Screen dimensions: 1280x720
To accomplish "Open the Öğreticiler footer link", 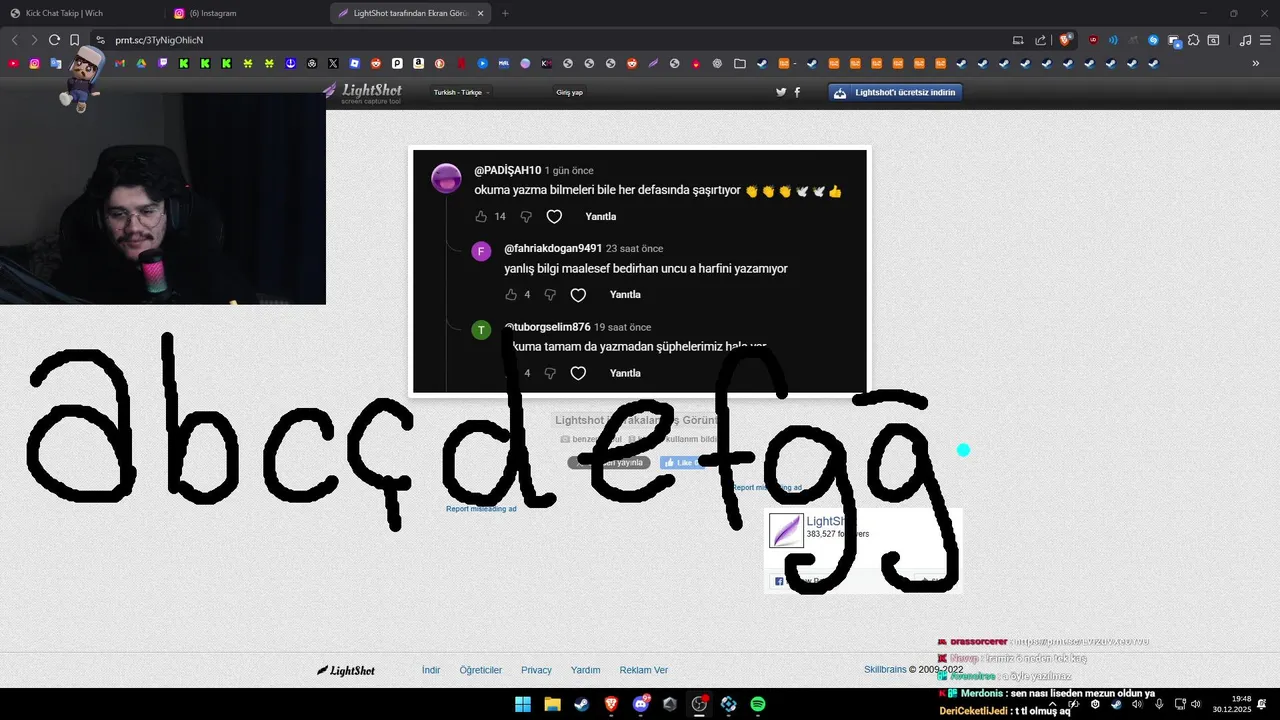I will [x=481, y=670].
